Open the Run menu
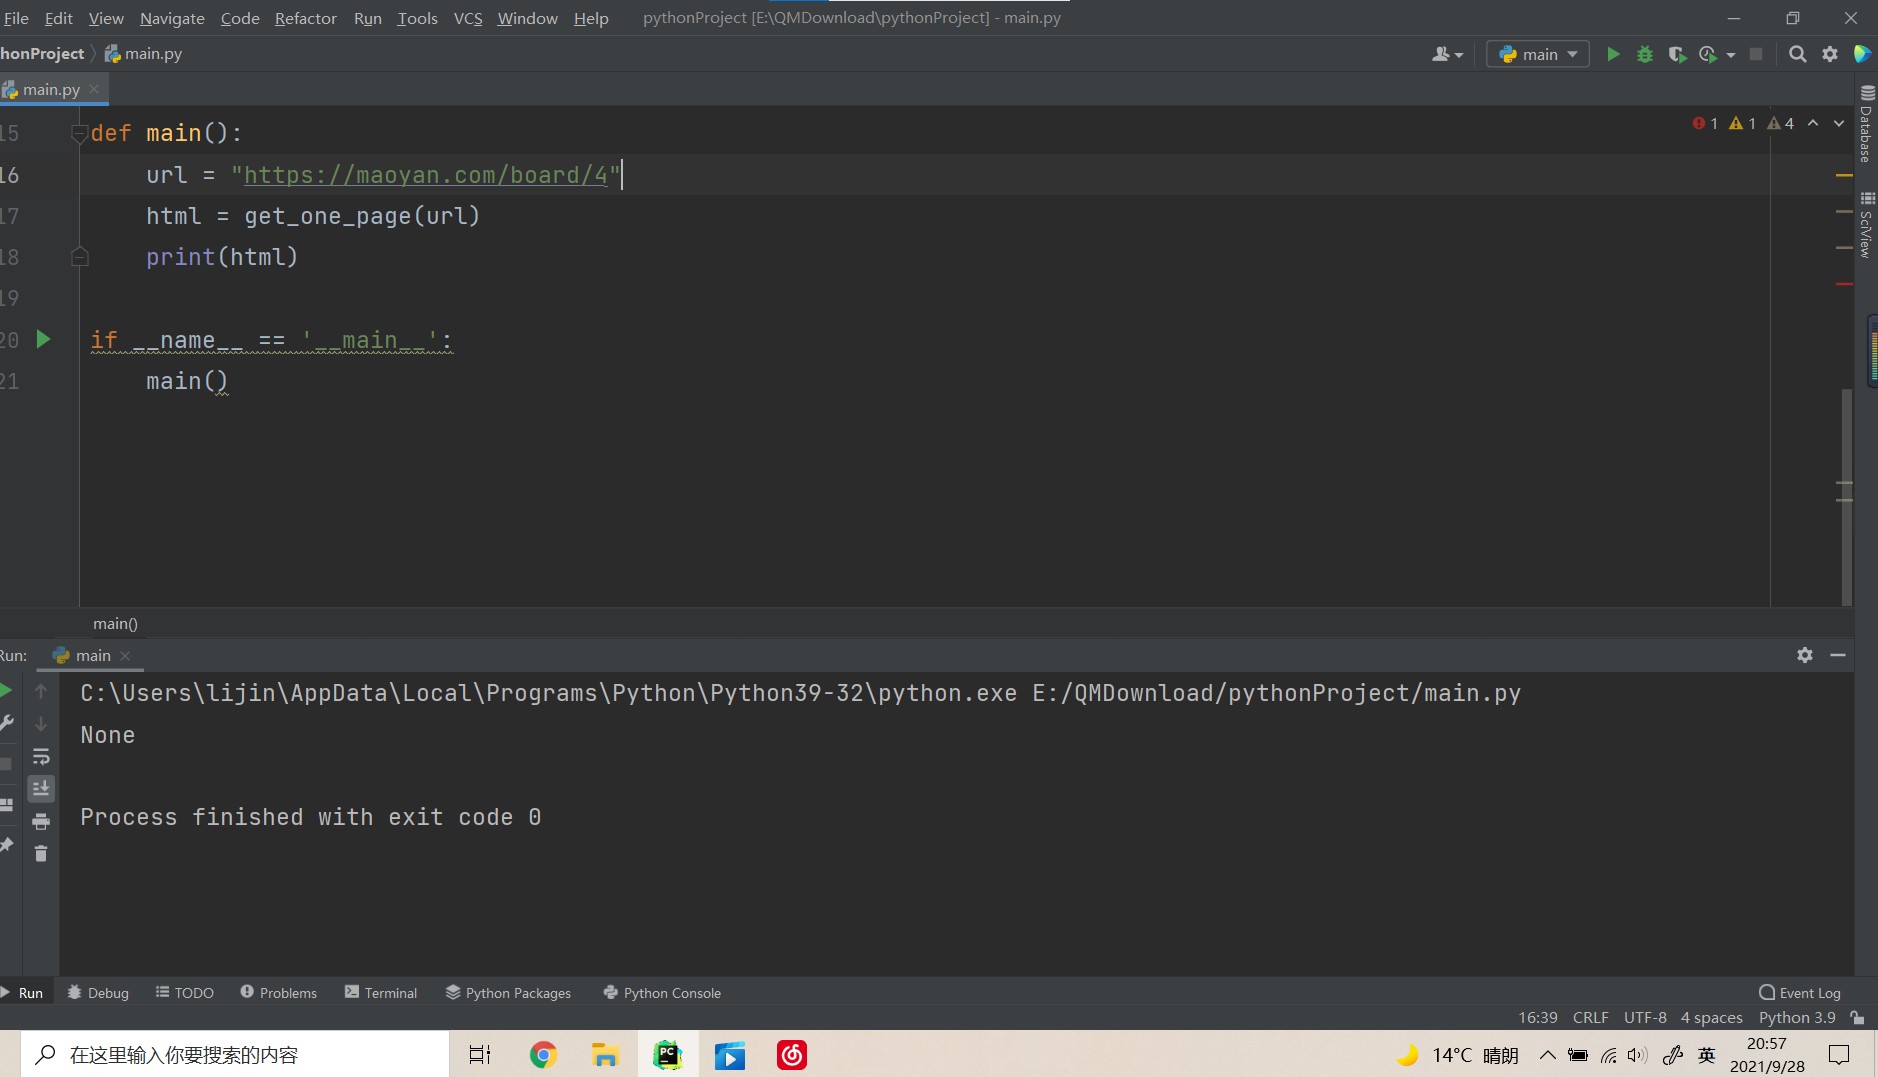 [x=368, y=18]
